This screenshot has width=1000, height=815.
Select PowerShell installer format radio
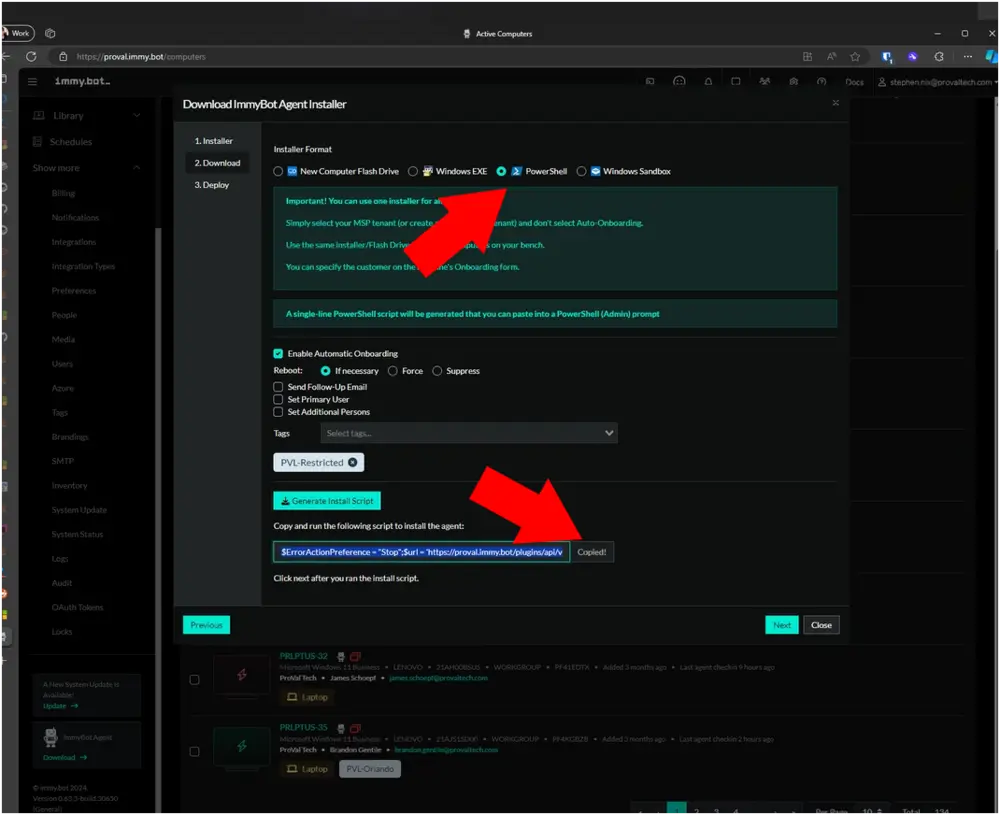501,172
